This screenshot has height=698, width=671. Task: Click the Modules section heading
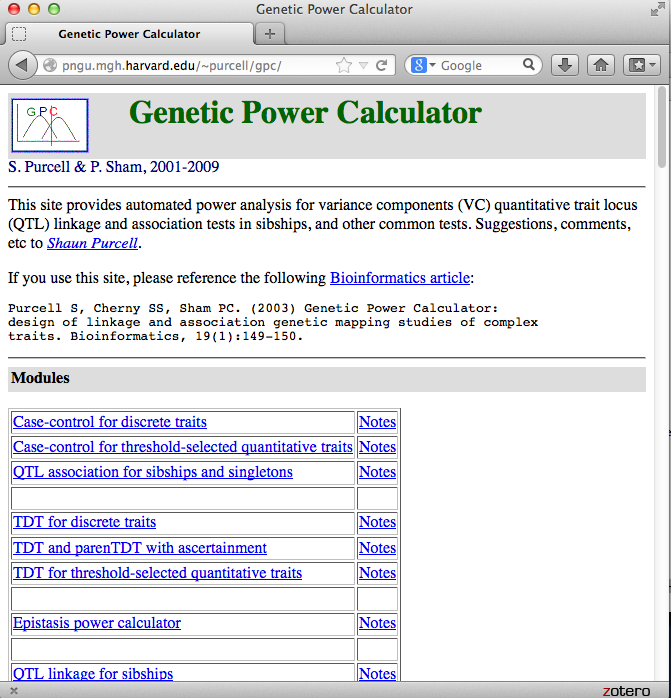pos(40,378)
